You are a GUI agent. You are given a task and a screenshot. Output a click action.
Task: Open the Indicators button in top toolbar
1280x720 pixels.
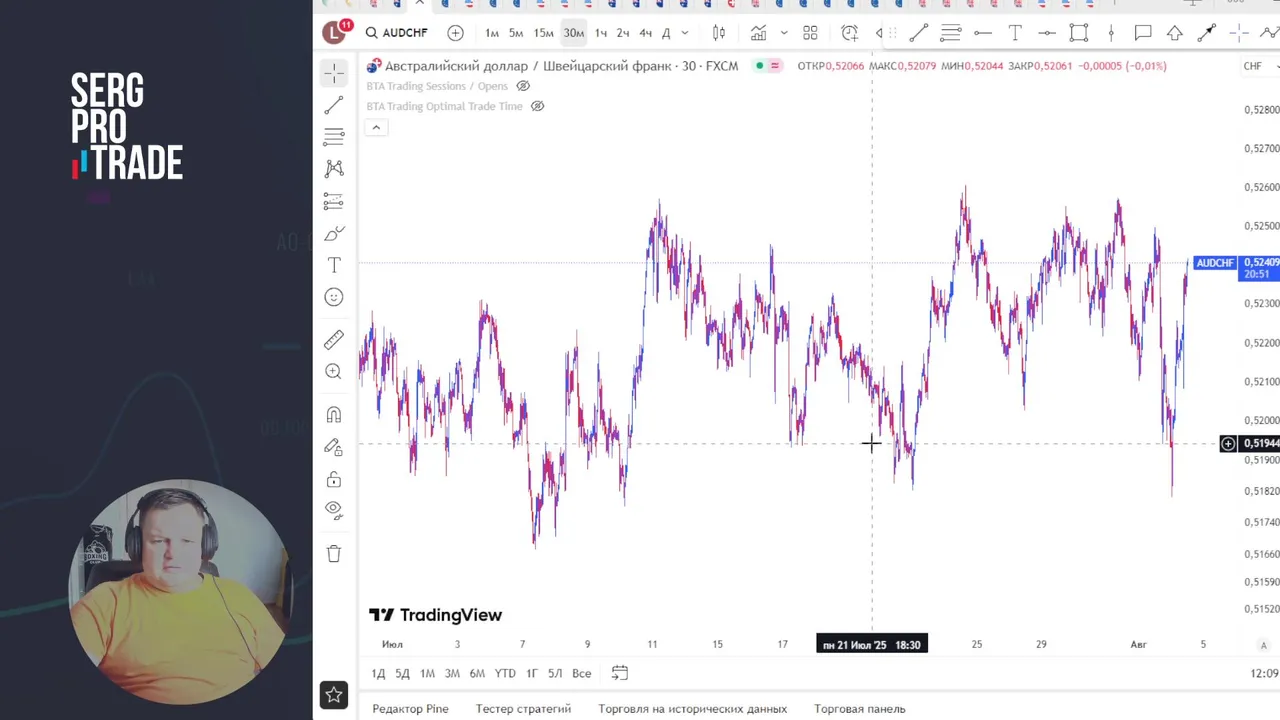coord(759,33)
